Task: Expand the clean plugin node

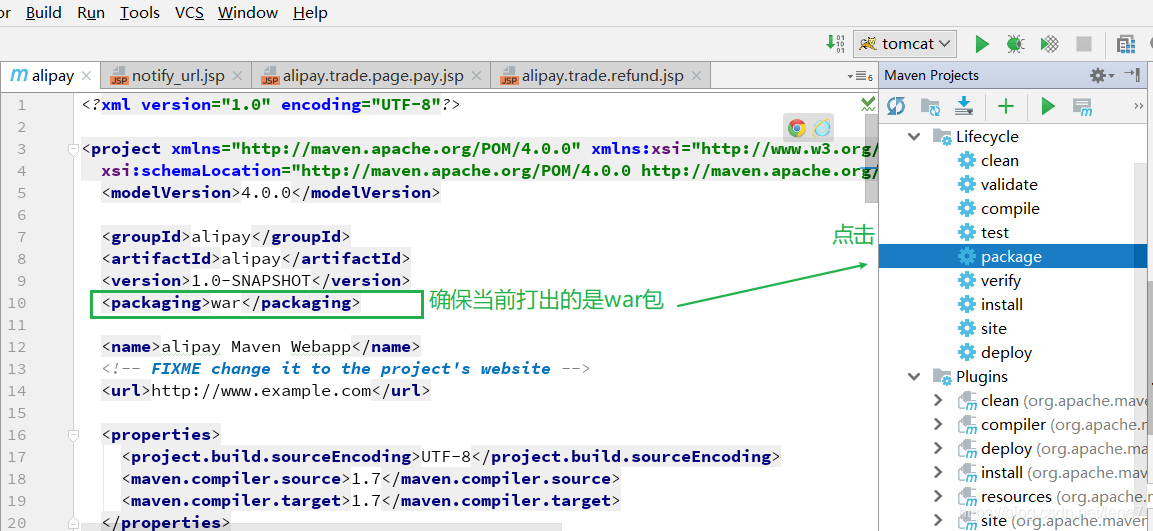Action: 938,401
